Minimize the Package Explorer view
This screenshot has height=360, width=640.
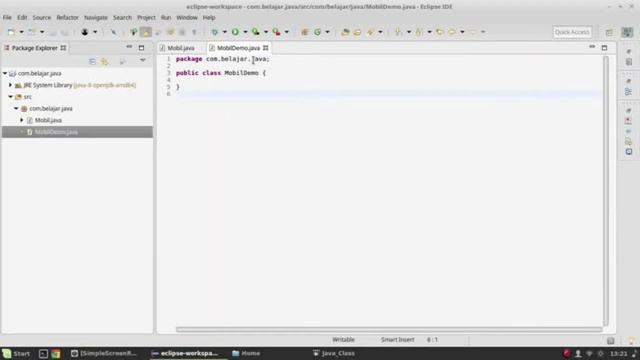(129, 47)
